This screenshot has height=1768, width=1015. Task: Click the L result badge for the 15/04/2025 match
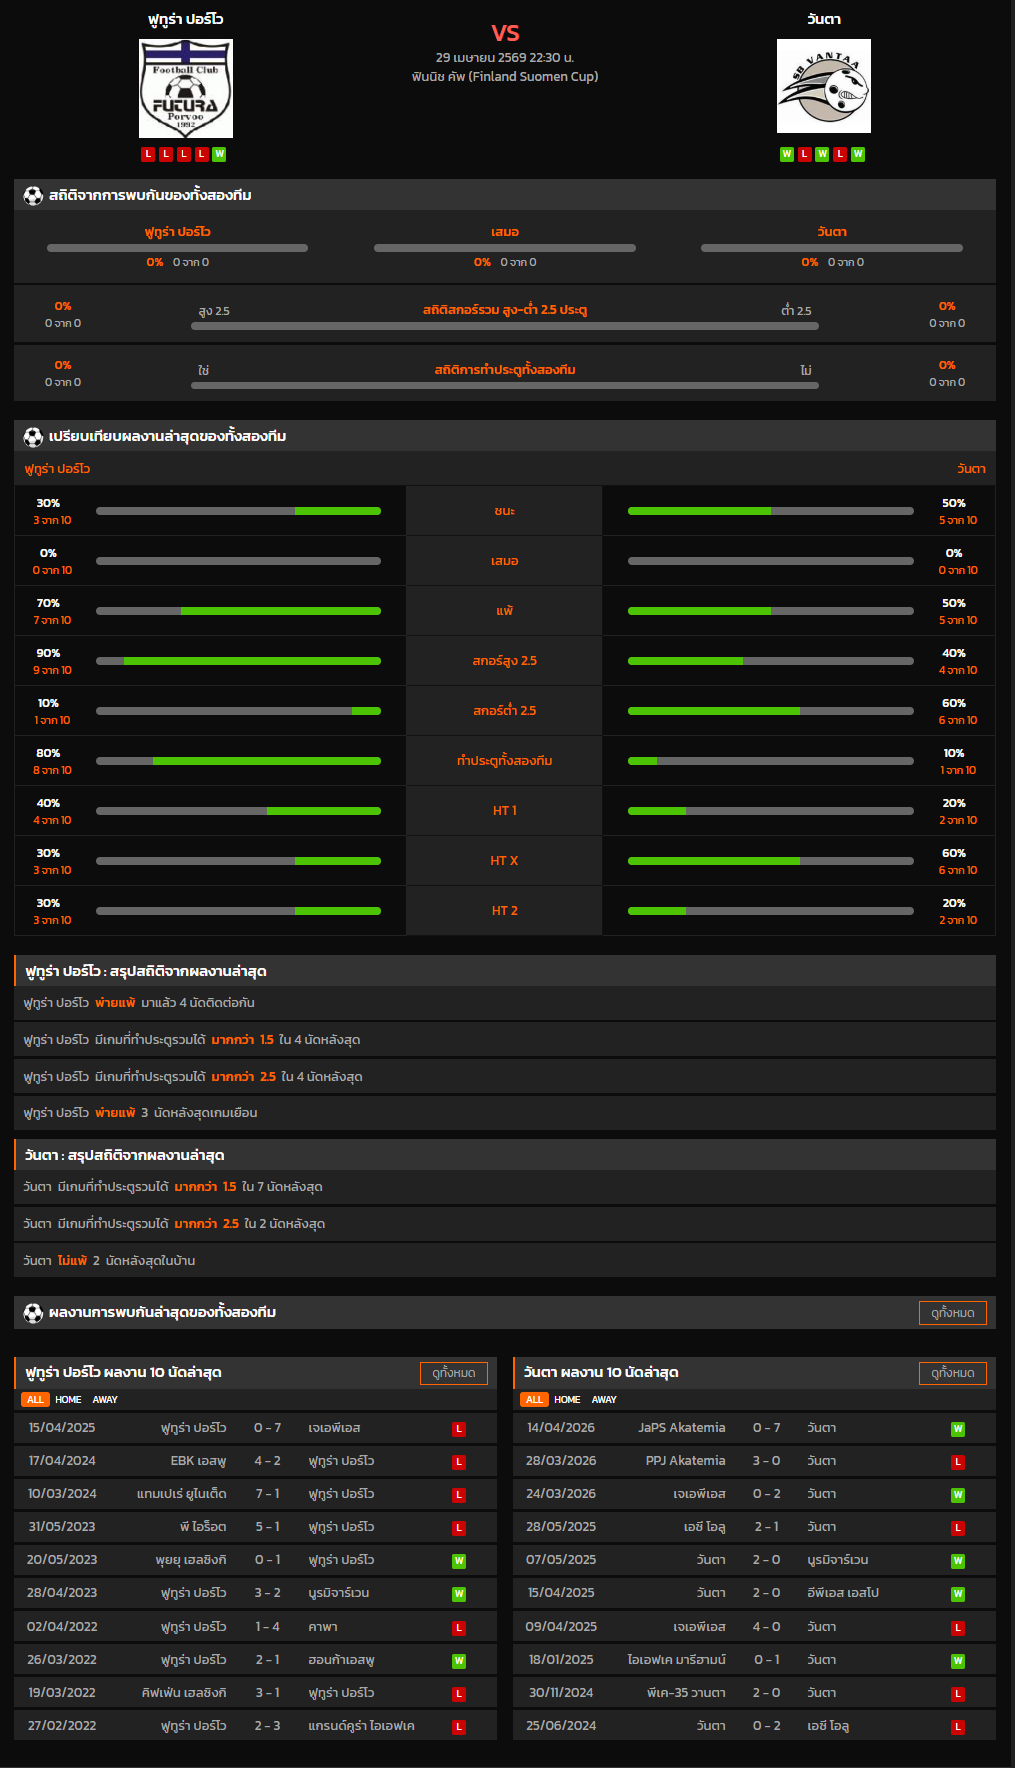[459, 1429]
